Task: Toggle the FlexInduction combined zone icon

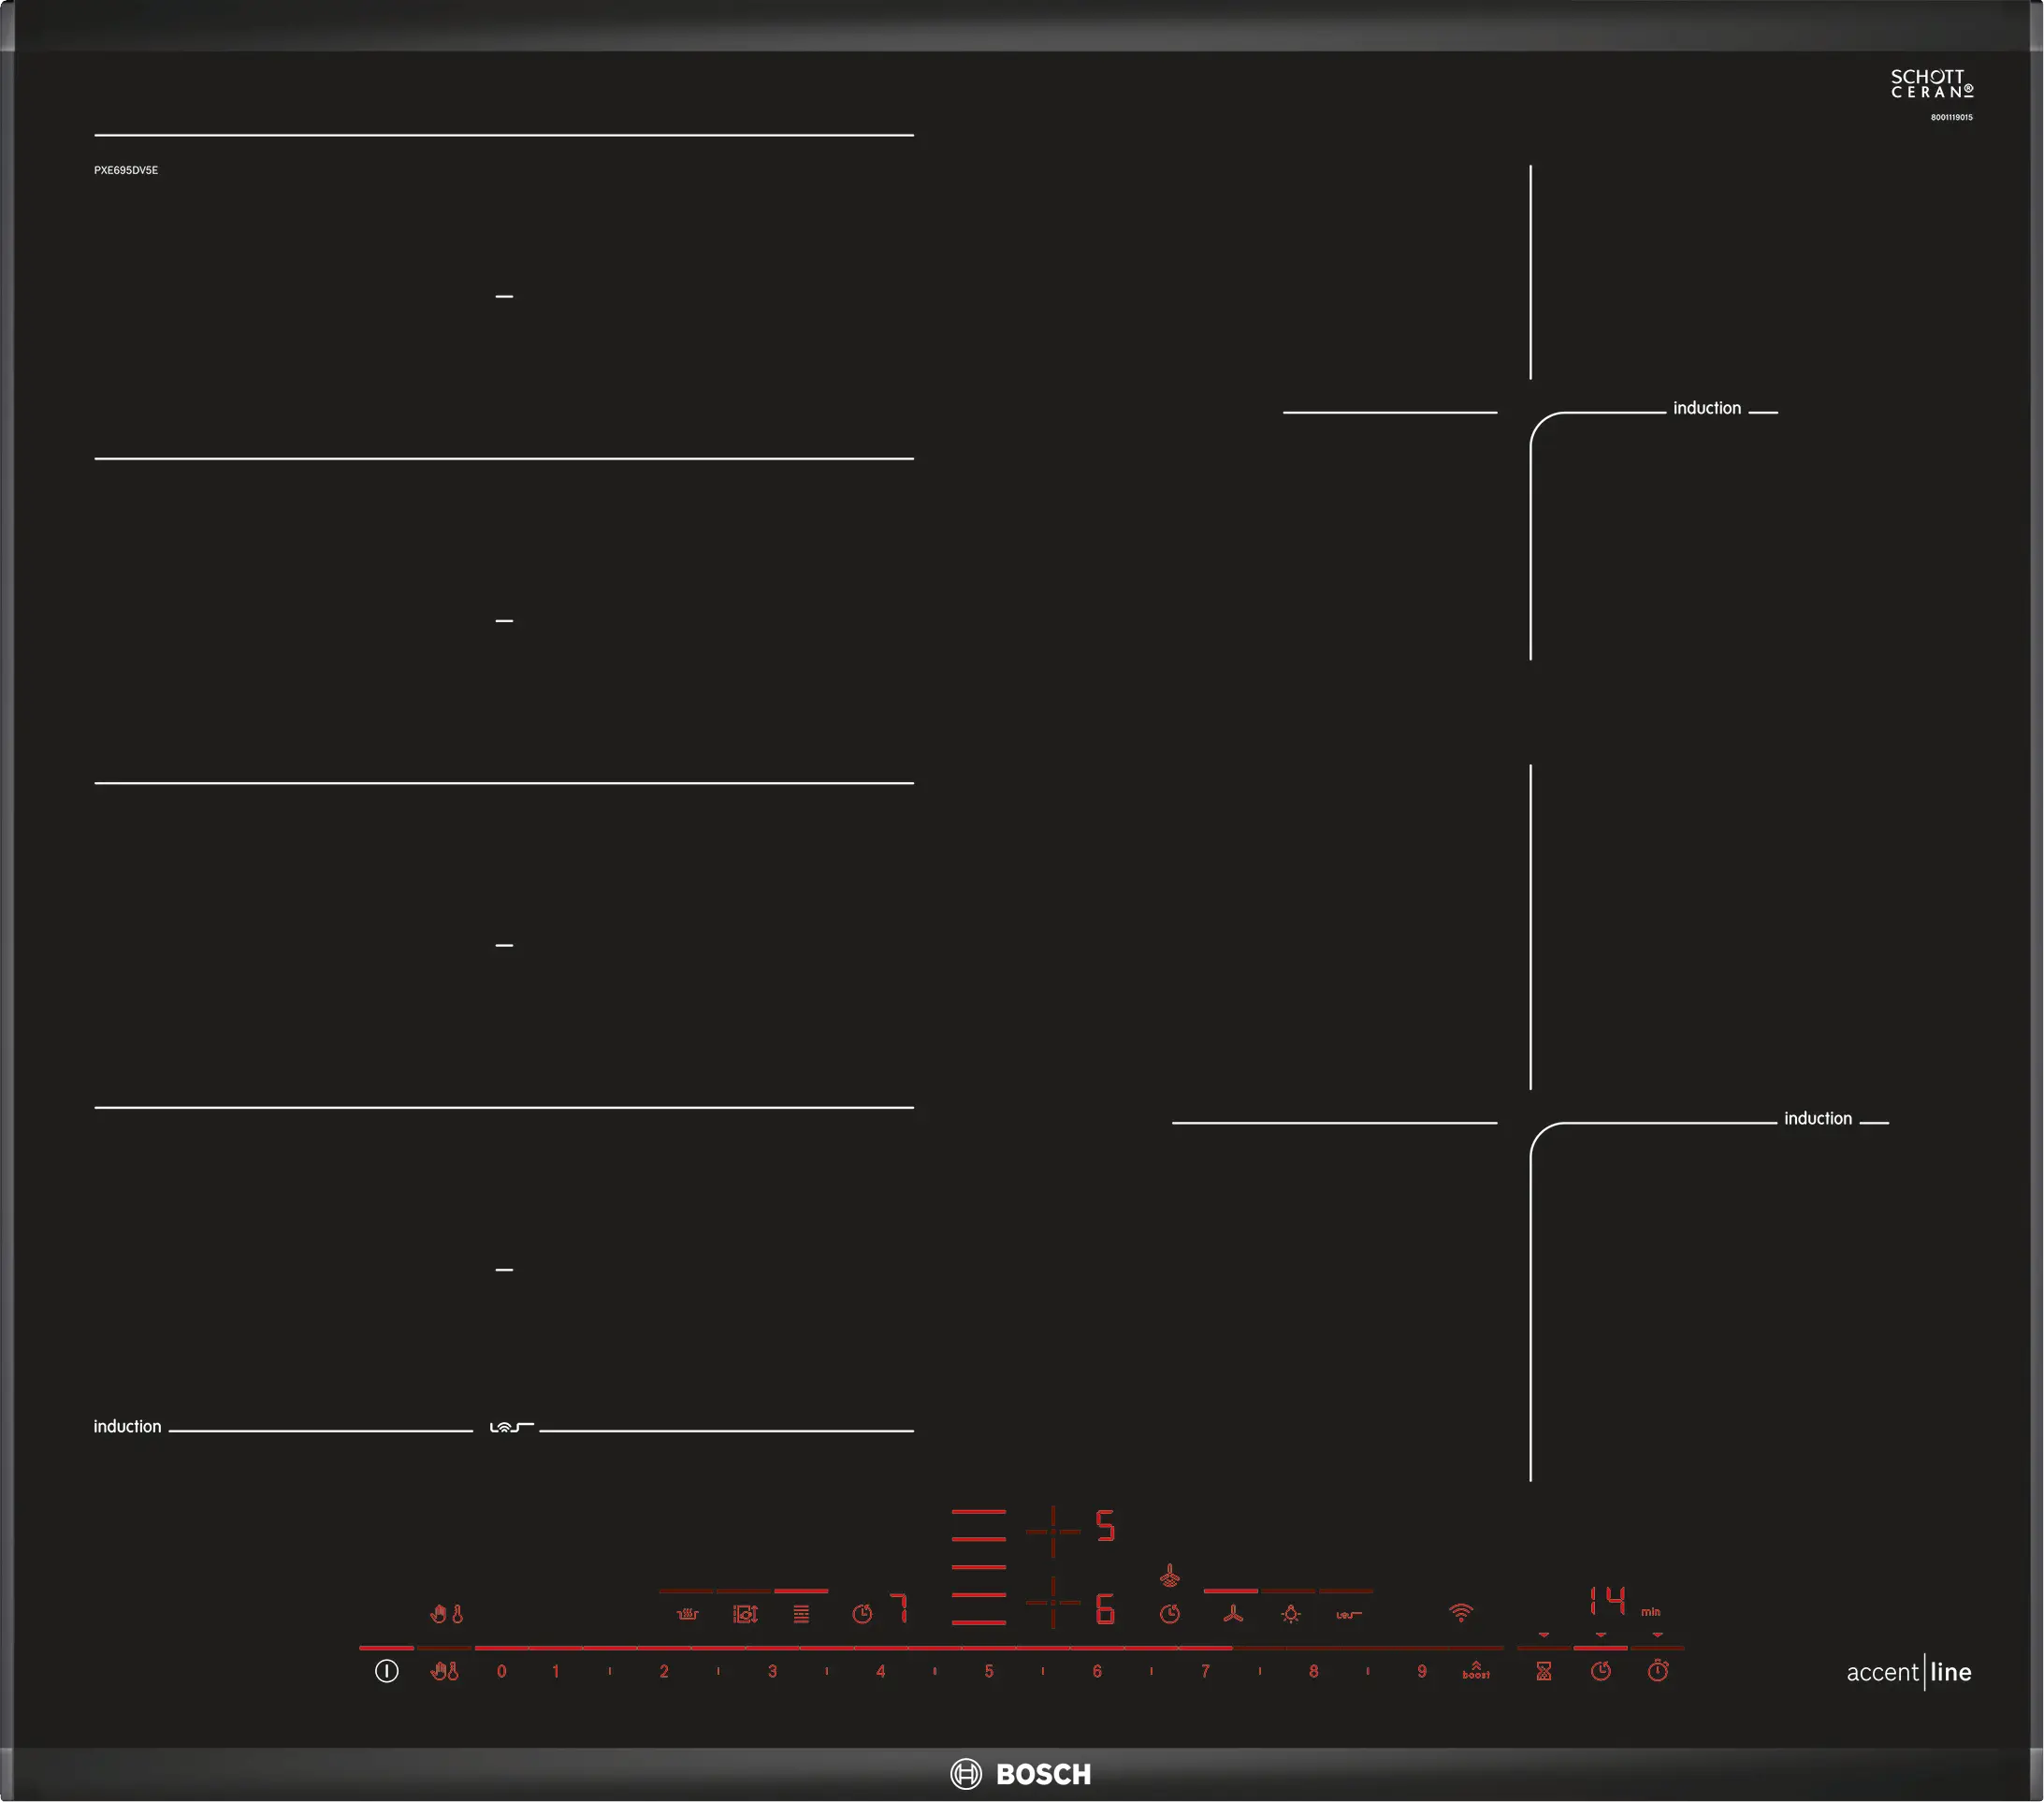Action: [801, 1614]
